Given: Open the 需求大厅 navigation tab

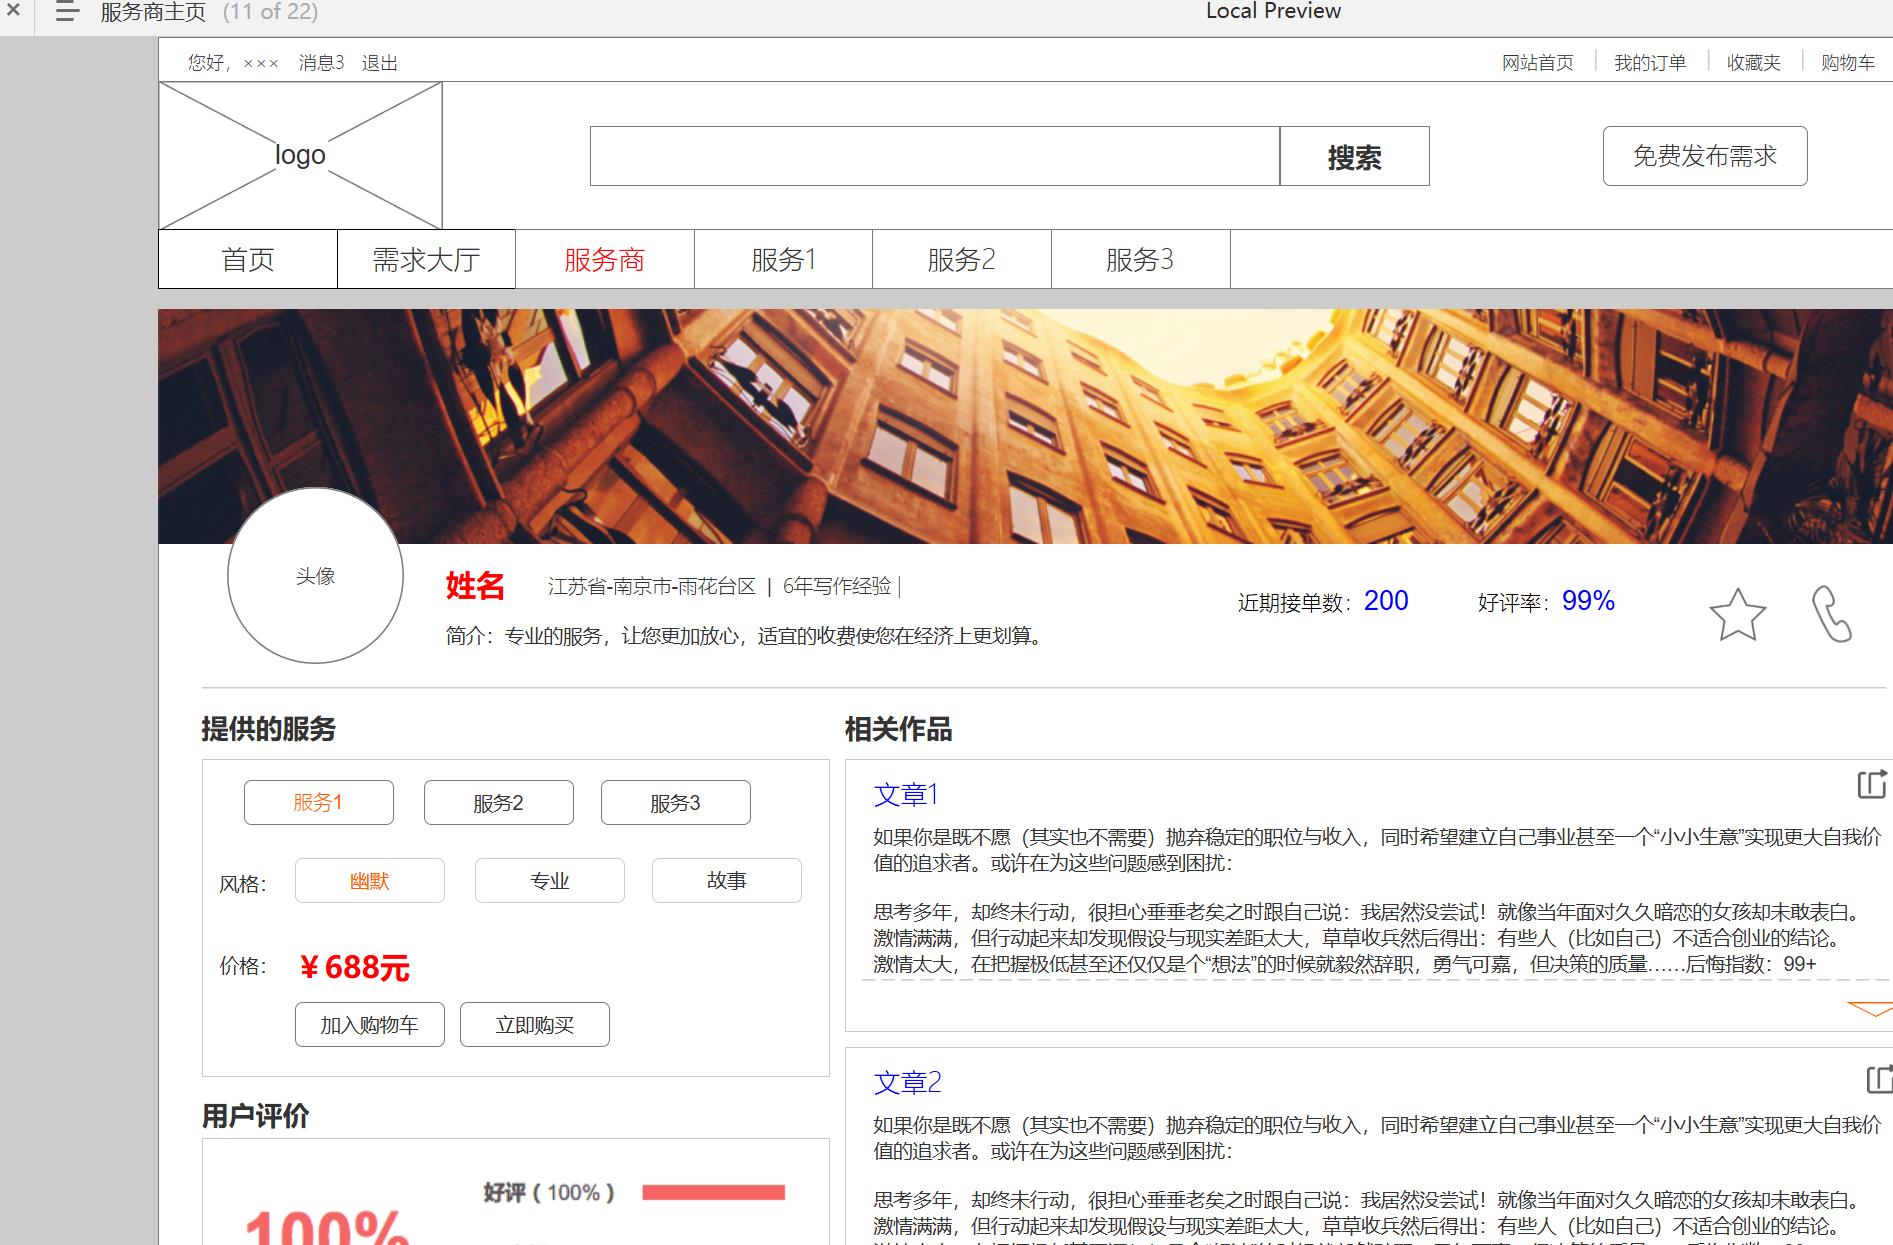Looking at the screenshot, I should (426, 259).
